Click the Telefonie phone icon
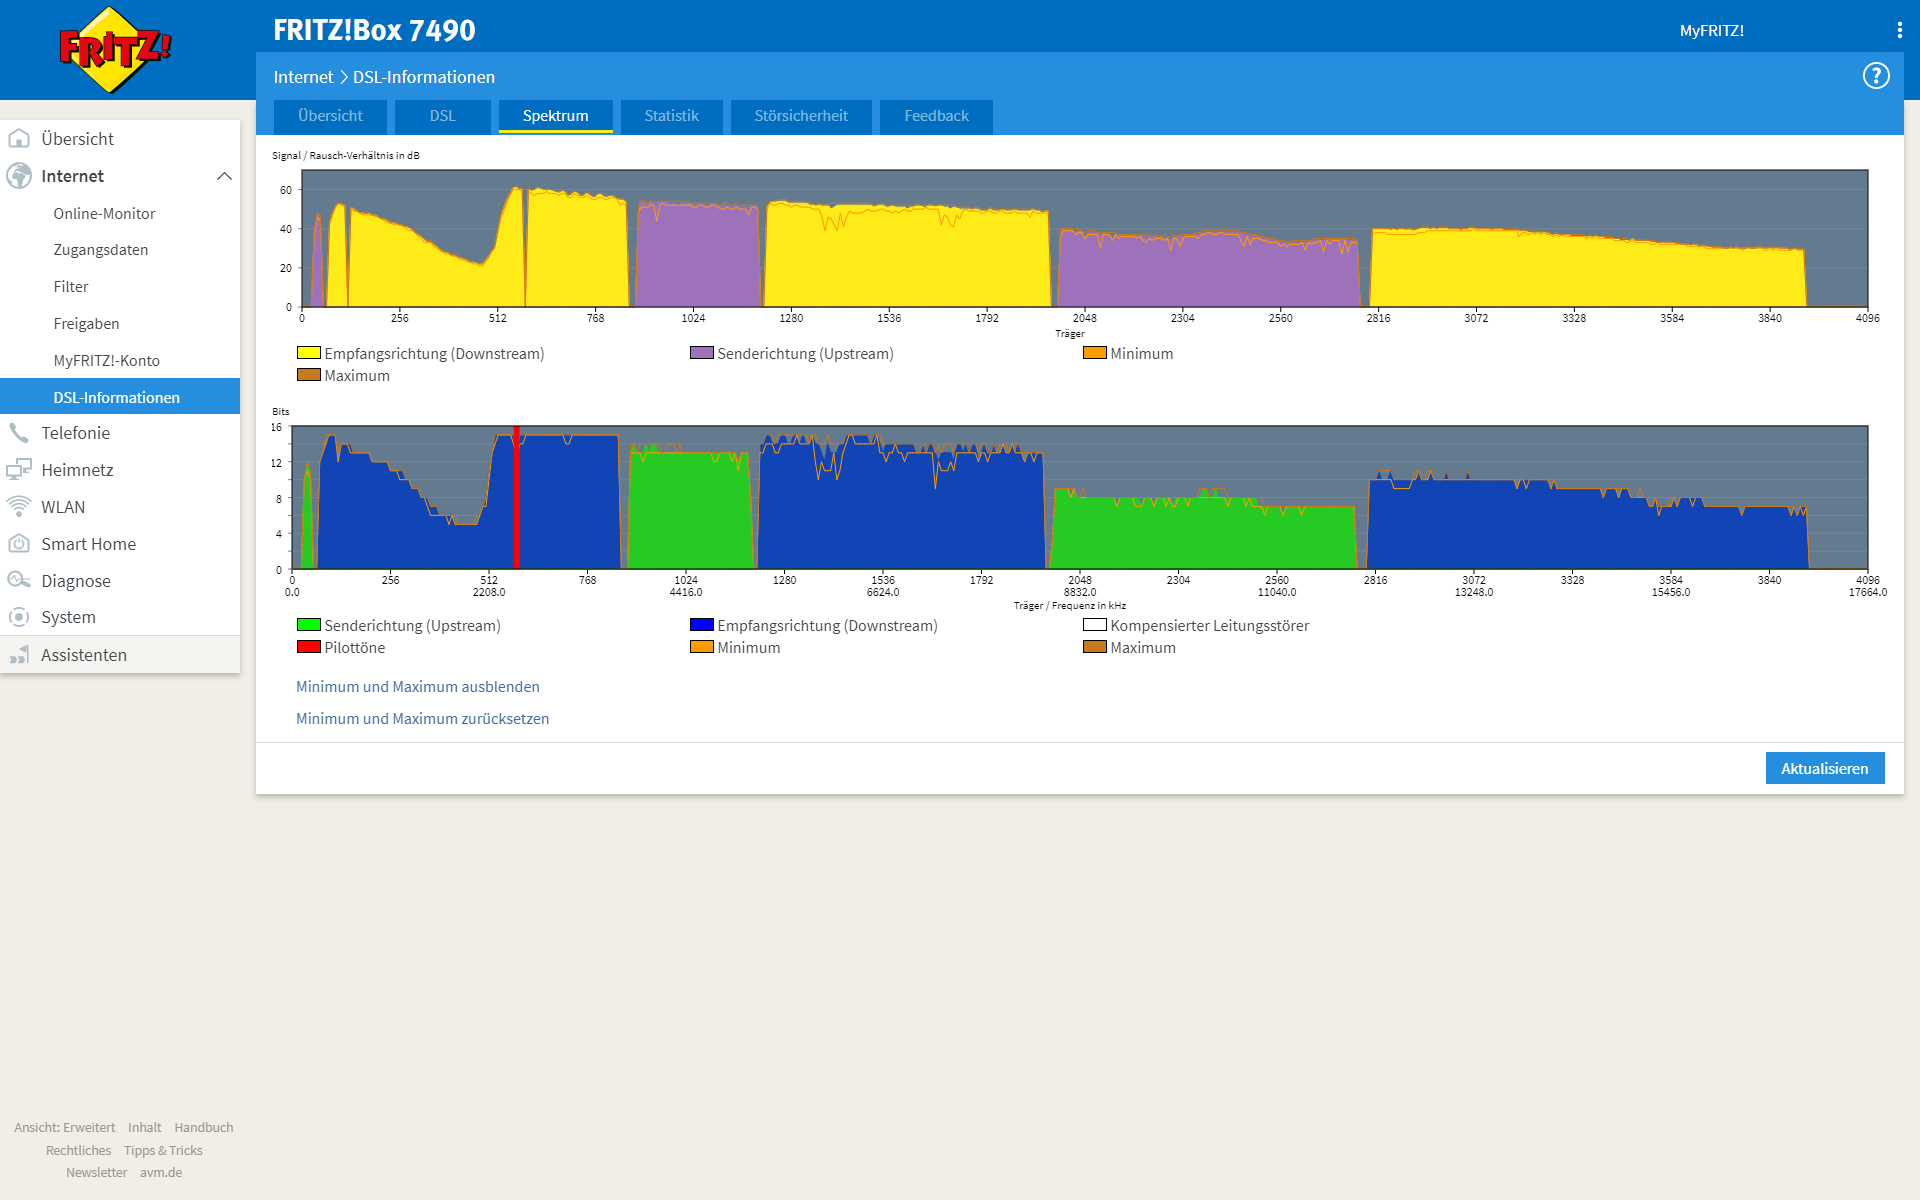This screenshot has height=1200, width=1920. 19,433
